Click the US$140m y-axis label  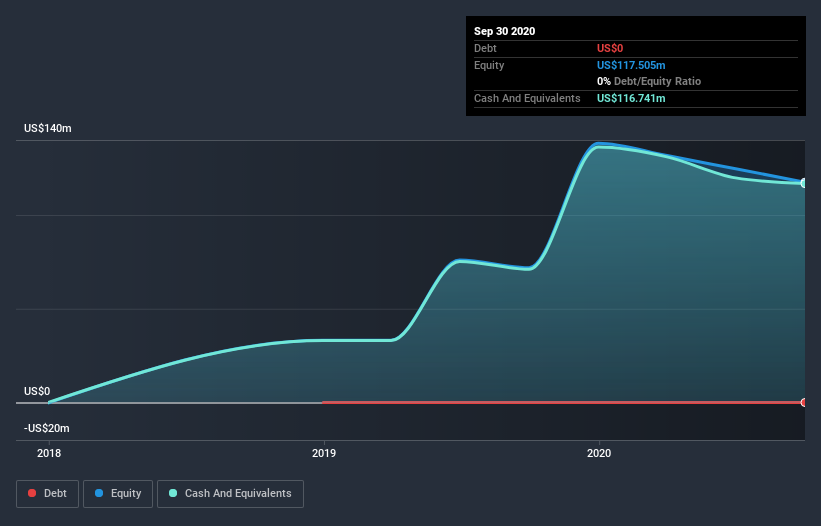coord(48,128)
